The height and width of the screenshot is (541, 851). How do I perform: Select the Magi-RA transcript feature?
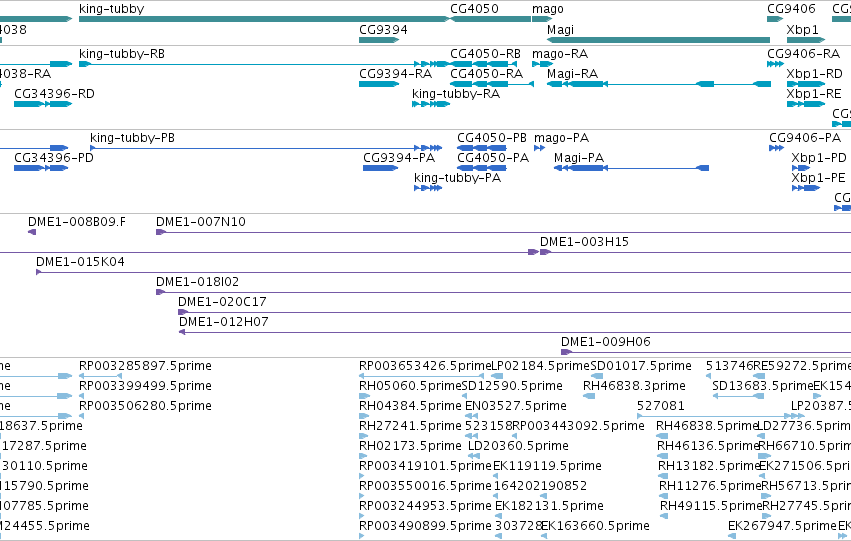point(659,84)
